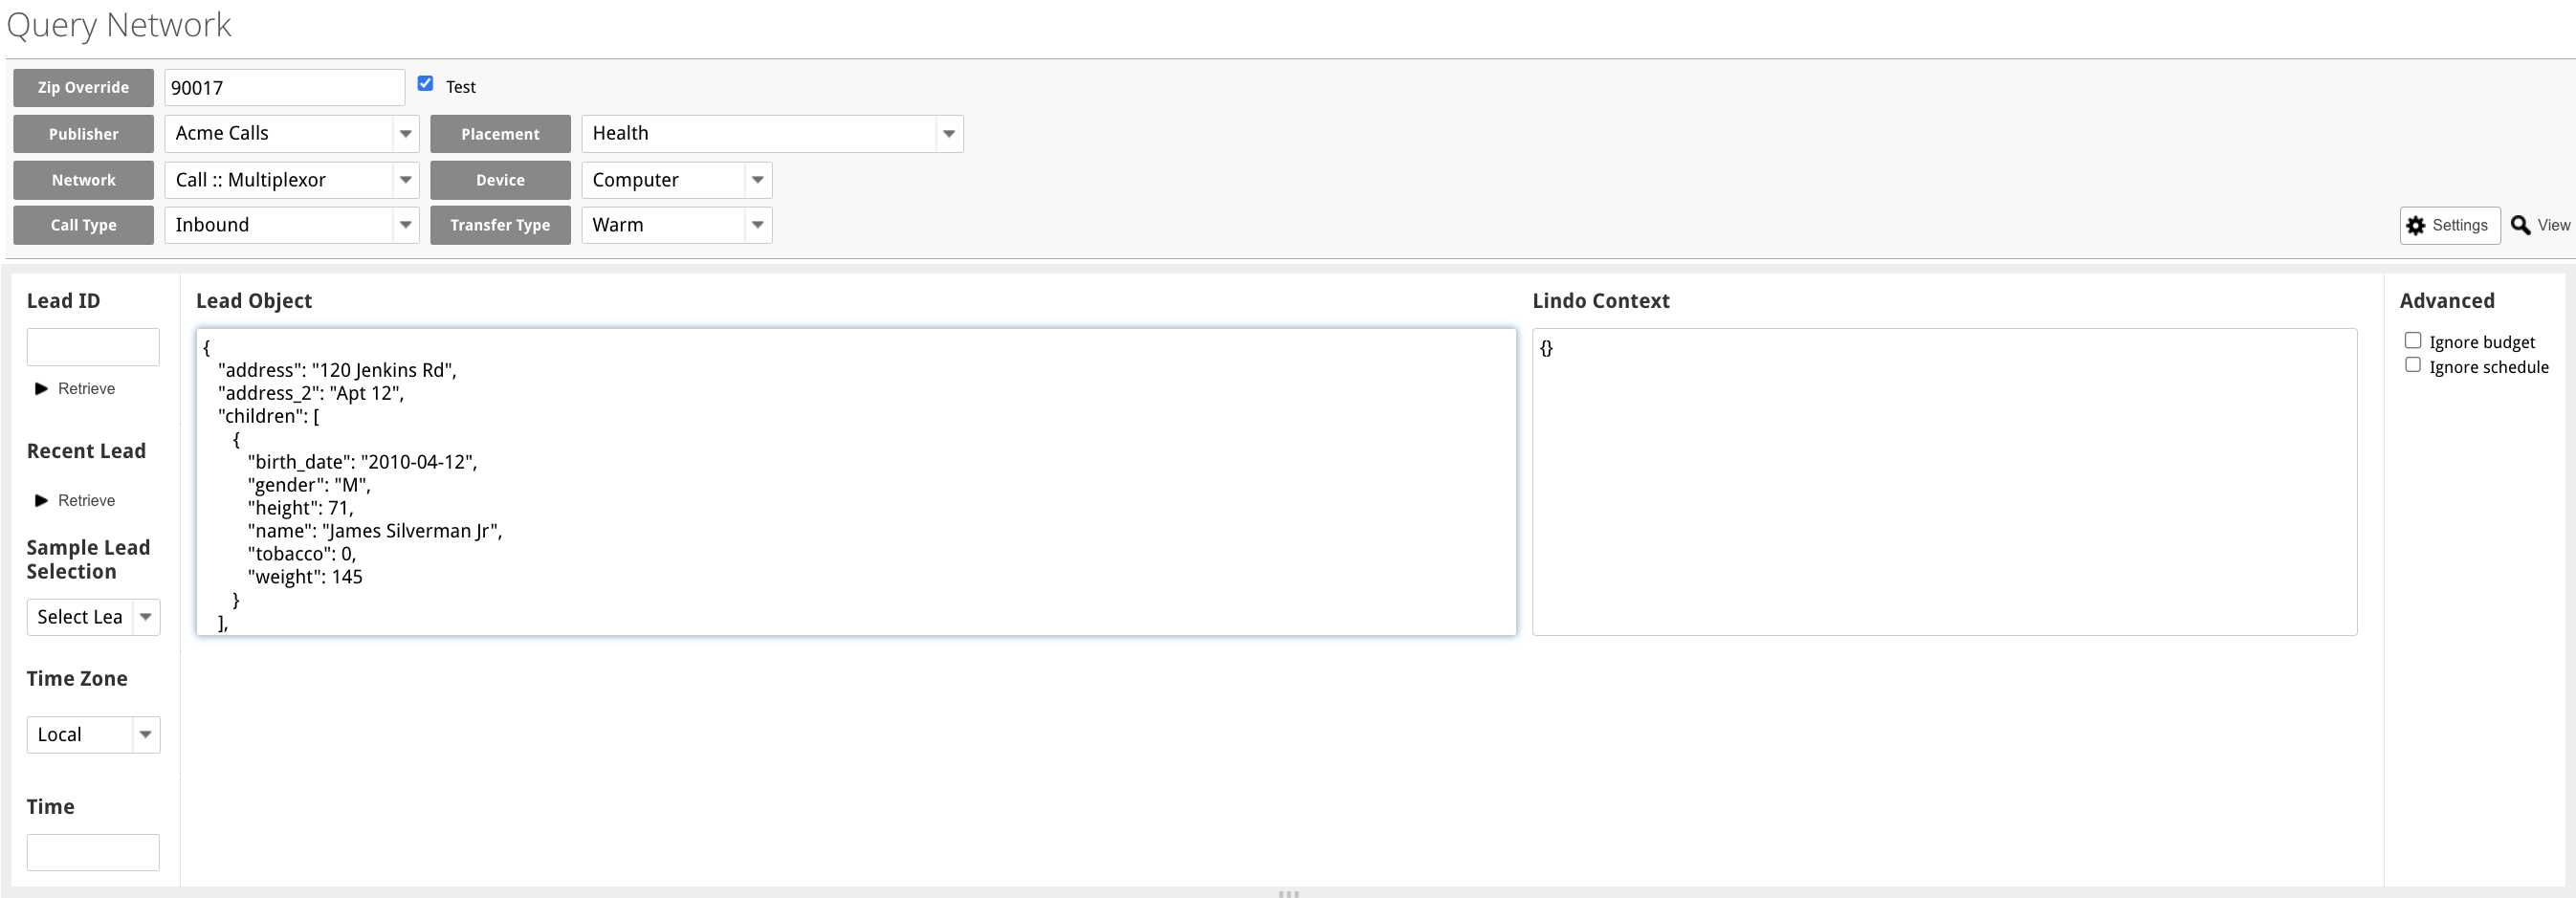This screenshot has height=898, width=2576.
Task: Click the magnifier icon next to View
Action: click(2522, 225)
